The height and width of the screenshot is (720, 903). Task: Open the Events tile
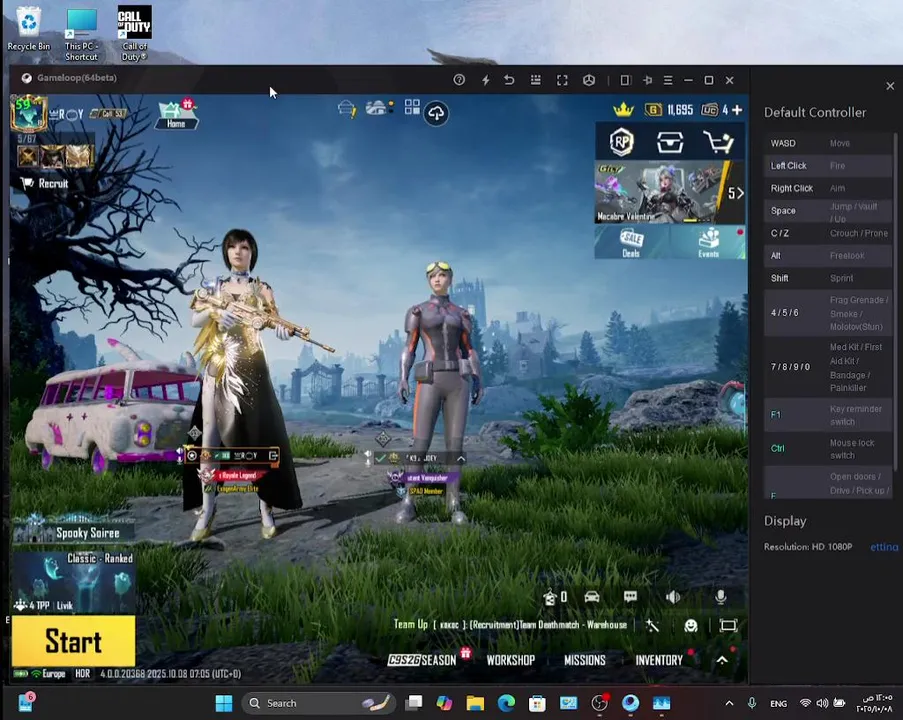(708, 242)
